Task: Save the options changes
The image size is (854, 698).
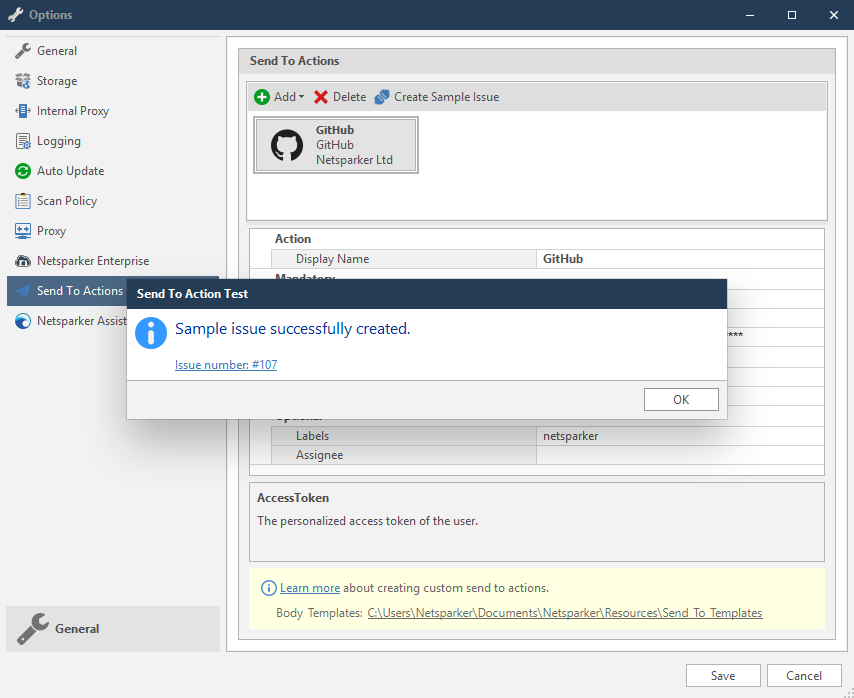Action: coord(723,675)
